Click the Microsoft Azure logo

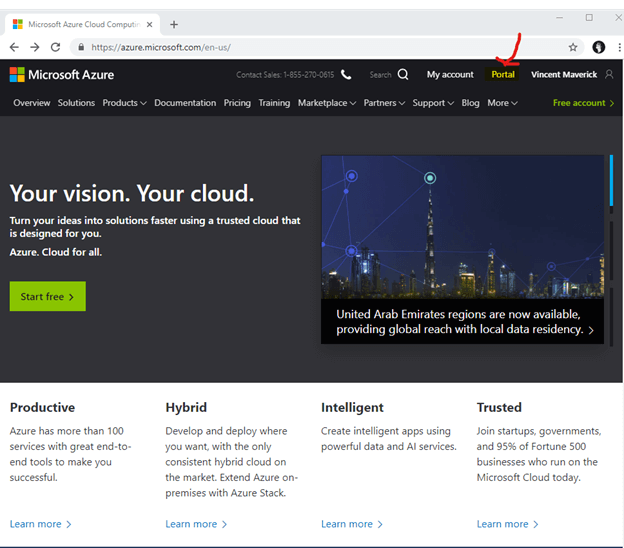tap(62, 74)
